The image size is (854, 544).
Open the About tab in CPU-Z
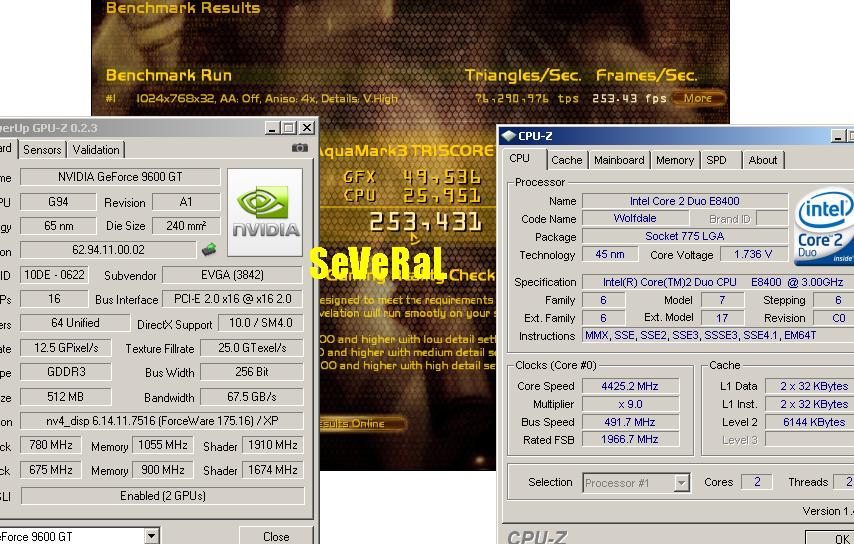pos(762,160)
